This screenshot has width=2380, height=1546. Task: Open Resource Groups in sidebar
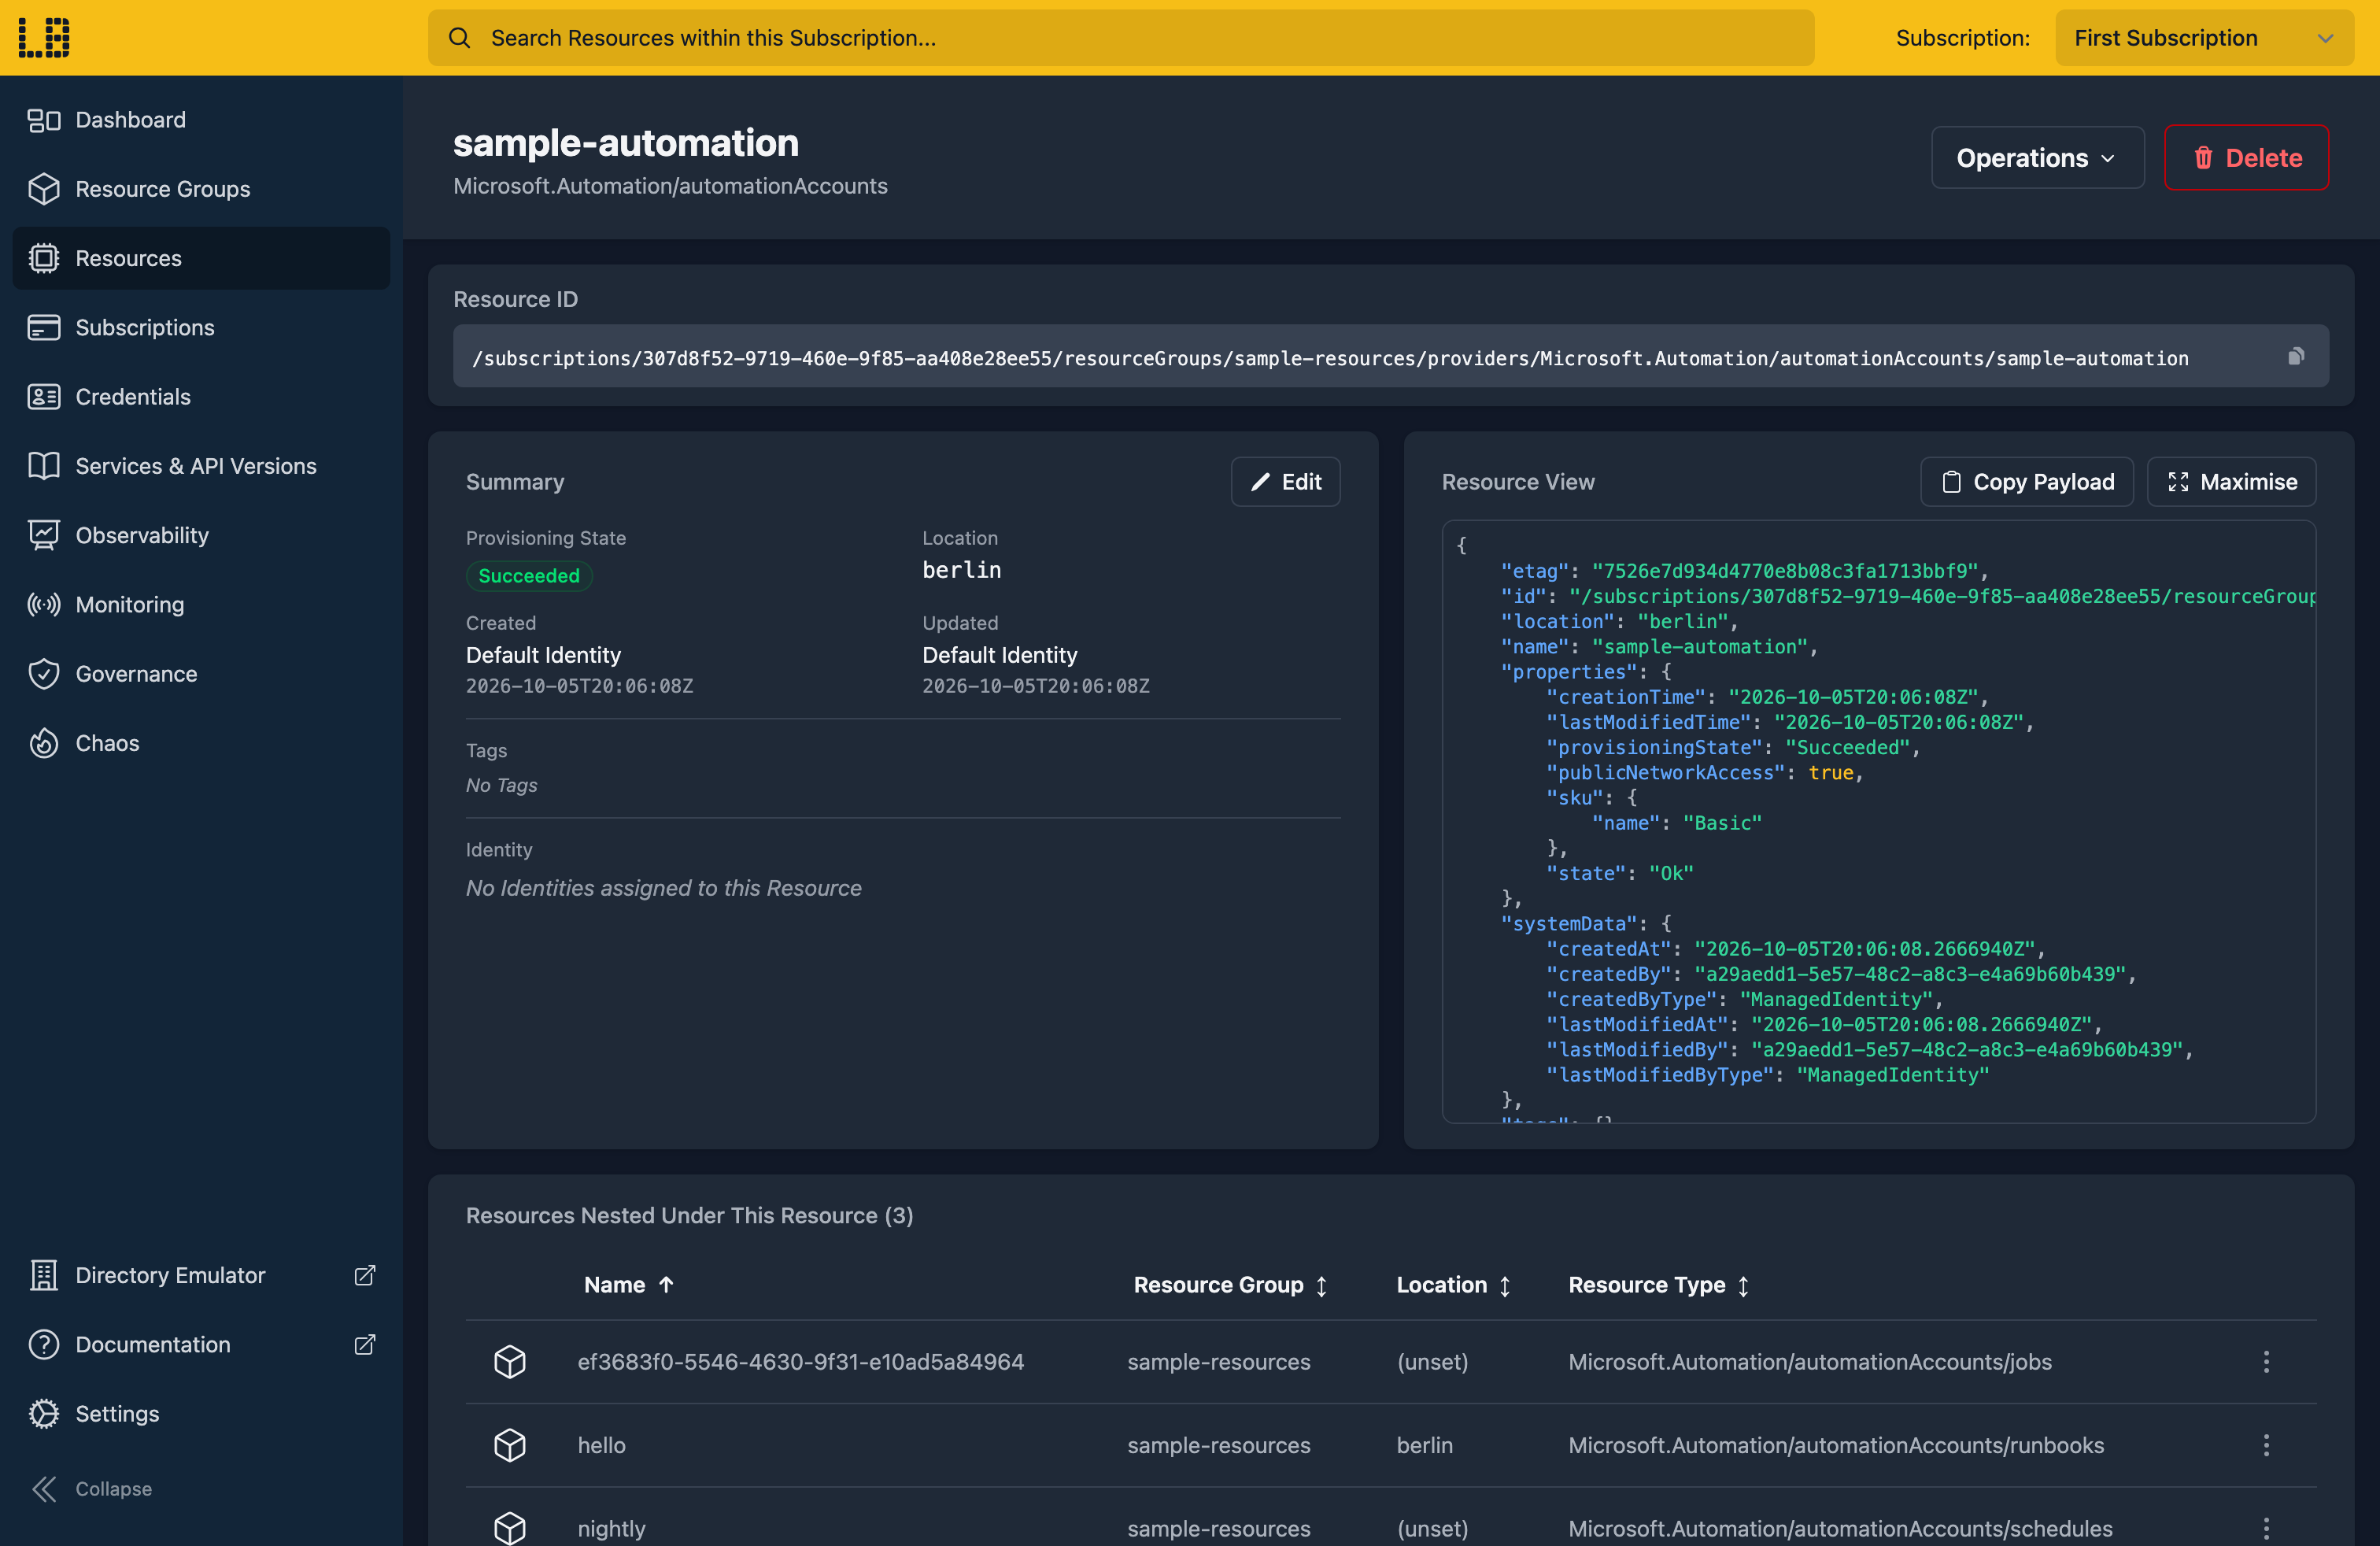[x=201, y=189]
